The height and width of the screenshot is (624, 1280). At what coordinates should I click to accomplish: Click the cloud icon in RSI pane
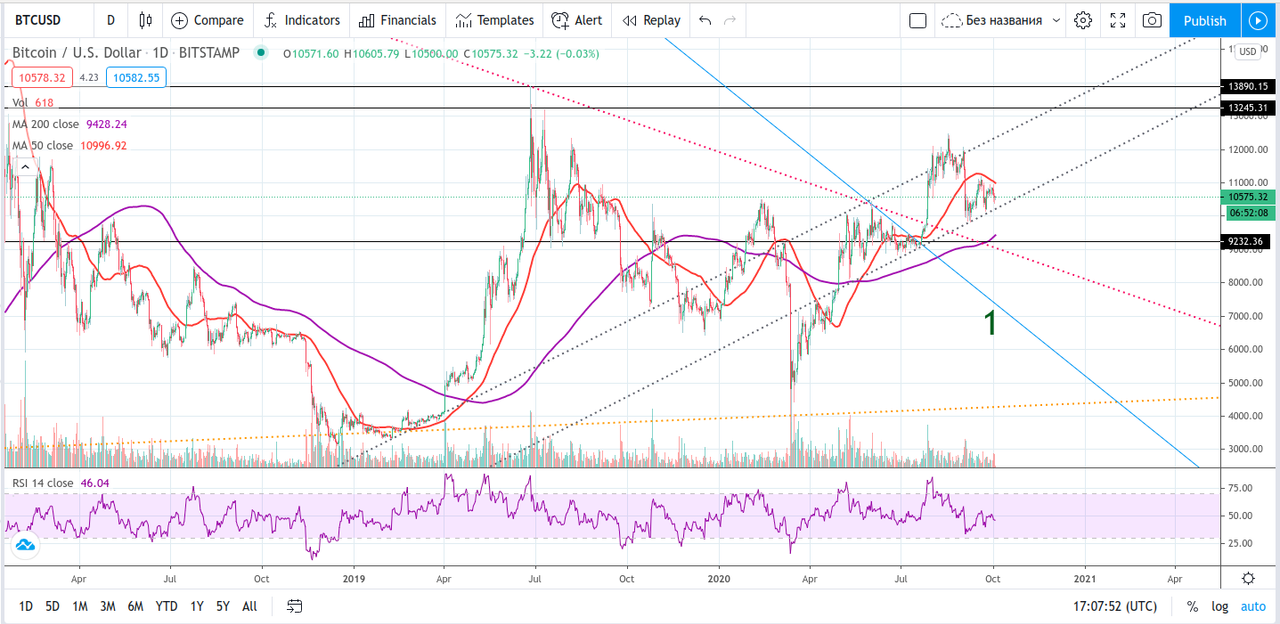pos(25,545)
